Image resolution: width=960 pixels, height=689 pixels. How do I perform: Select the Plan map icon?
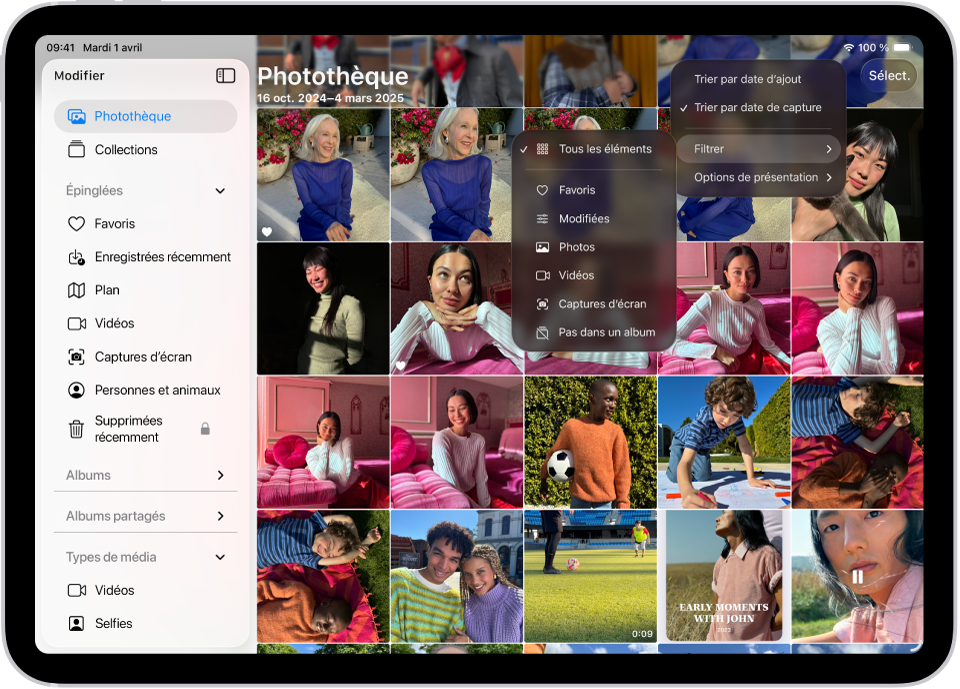click(76, 290)
